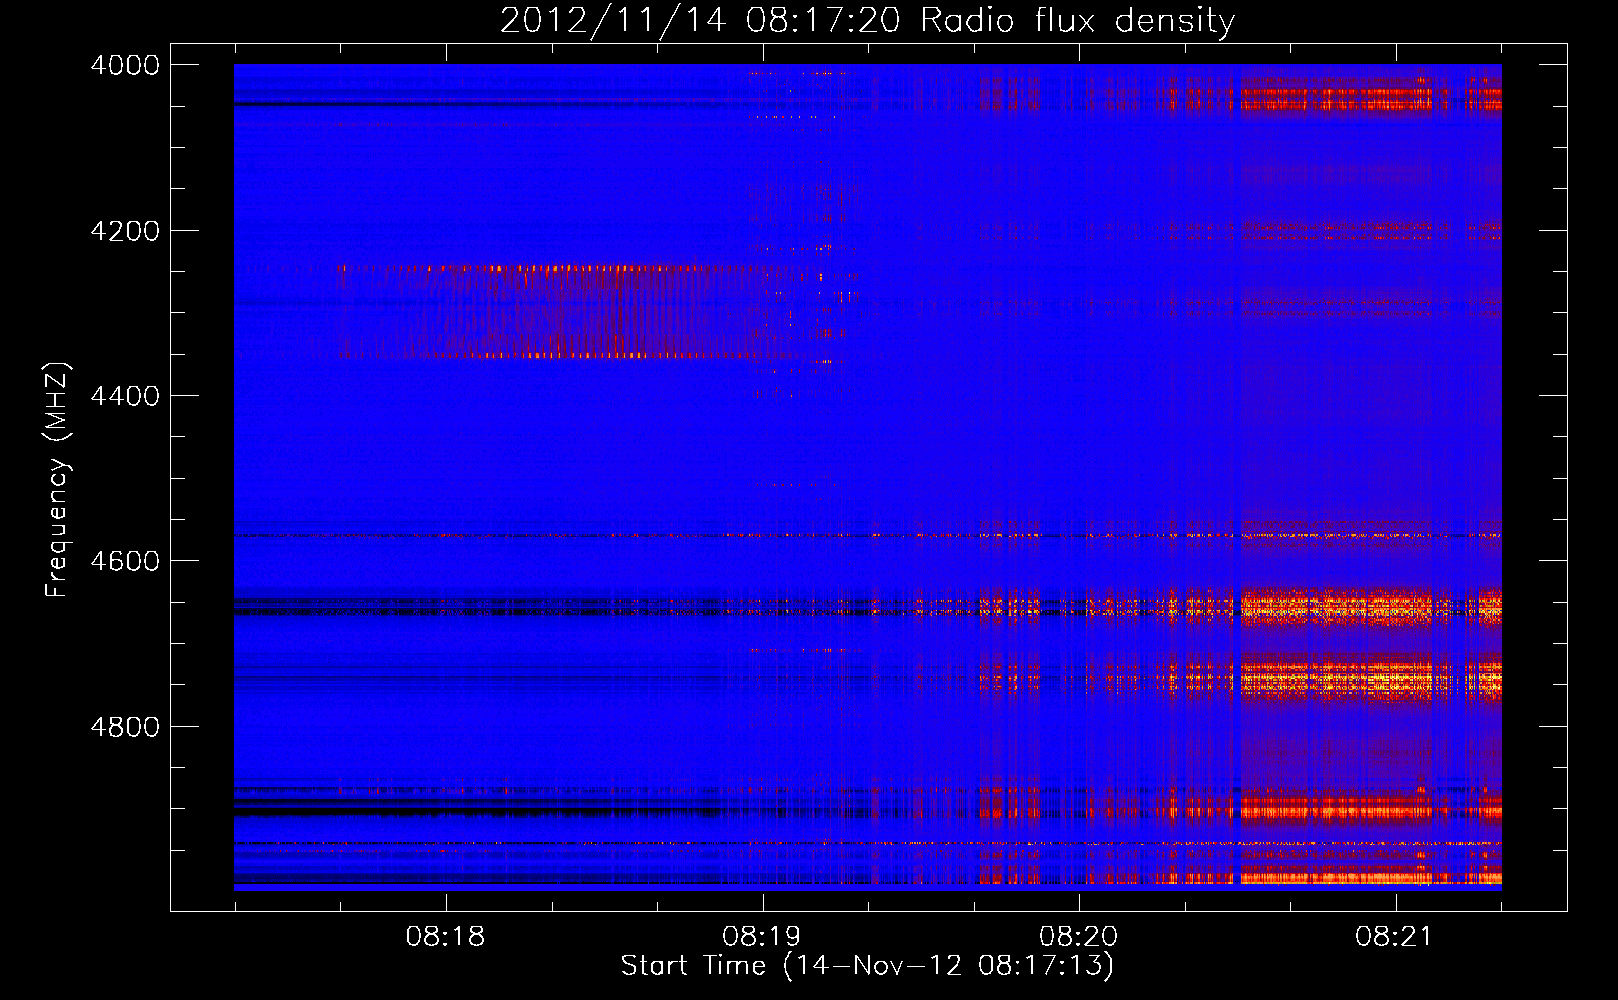Viewport: 1618px width, 1000px height.
Task: Click the plot title '2012/11/14 08:17:20 Radio flux density'
Action: click(867, 20)
